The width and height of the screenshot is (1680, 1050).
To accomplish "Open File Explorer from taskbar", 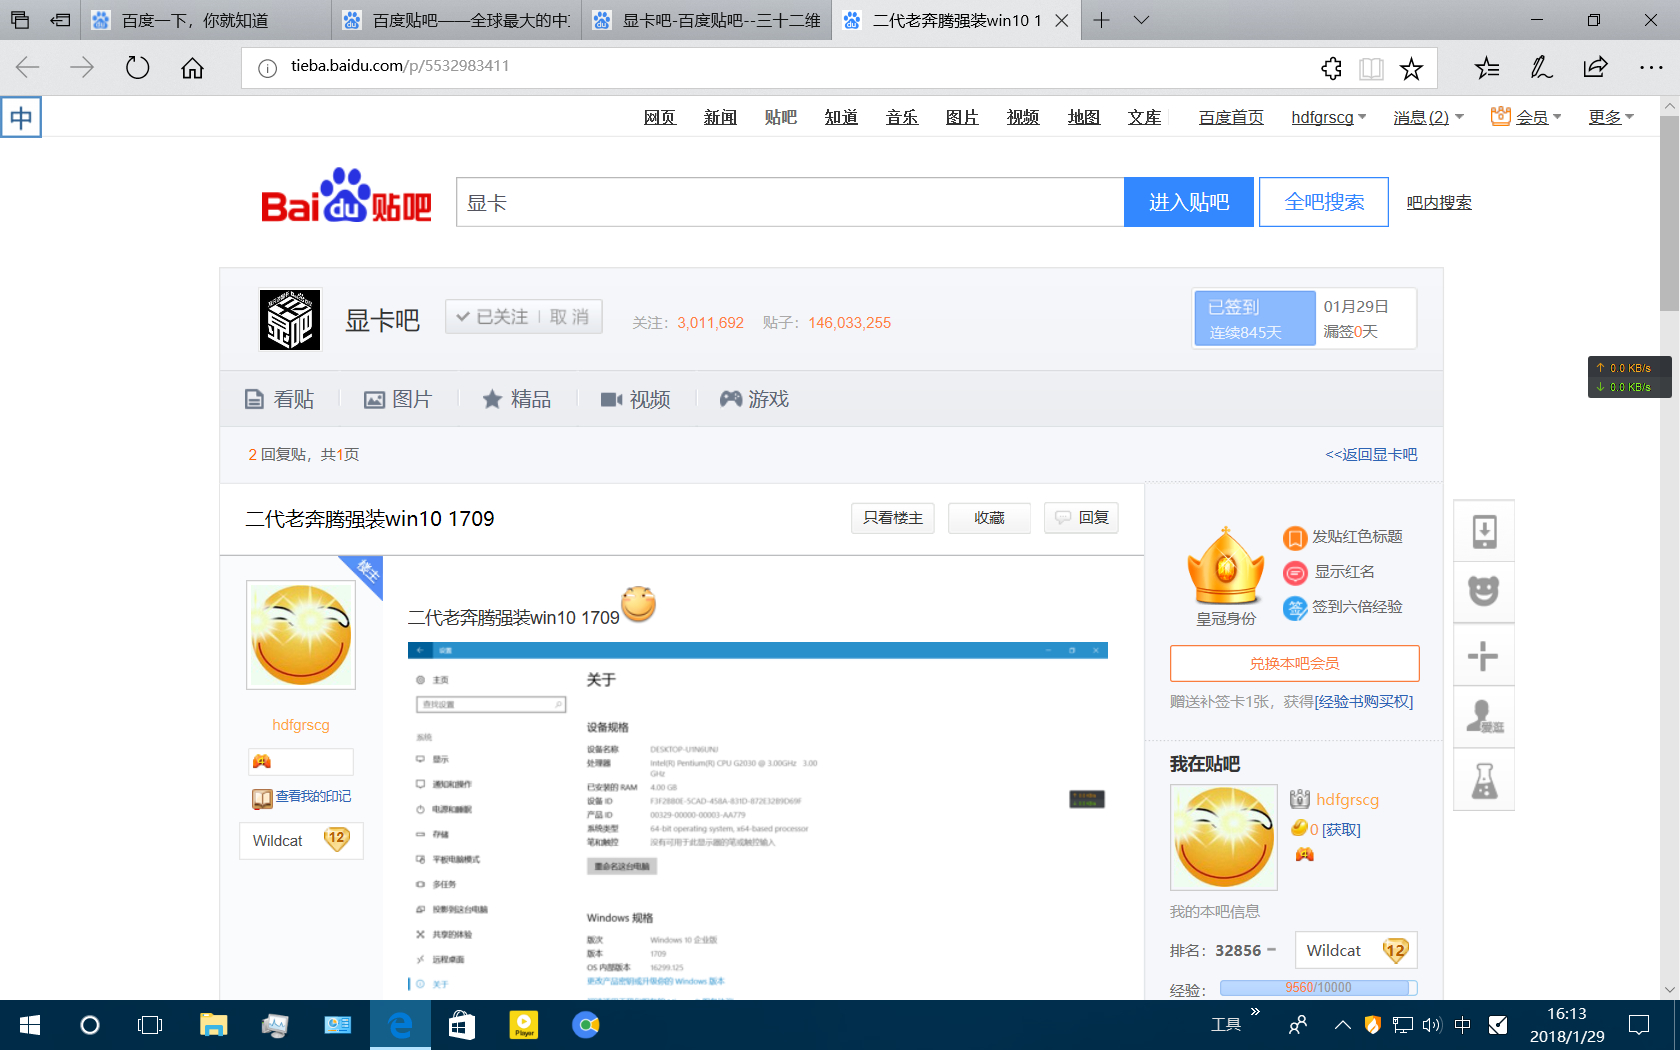I will [213, 1025].
